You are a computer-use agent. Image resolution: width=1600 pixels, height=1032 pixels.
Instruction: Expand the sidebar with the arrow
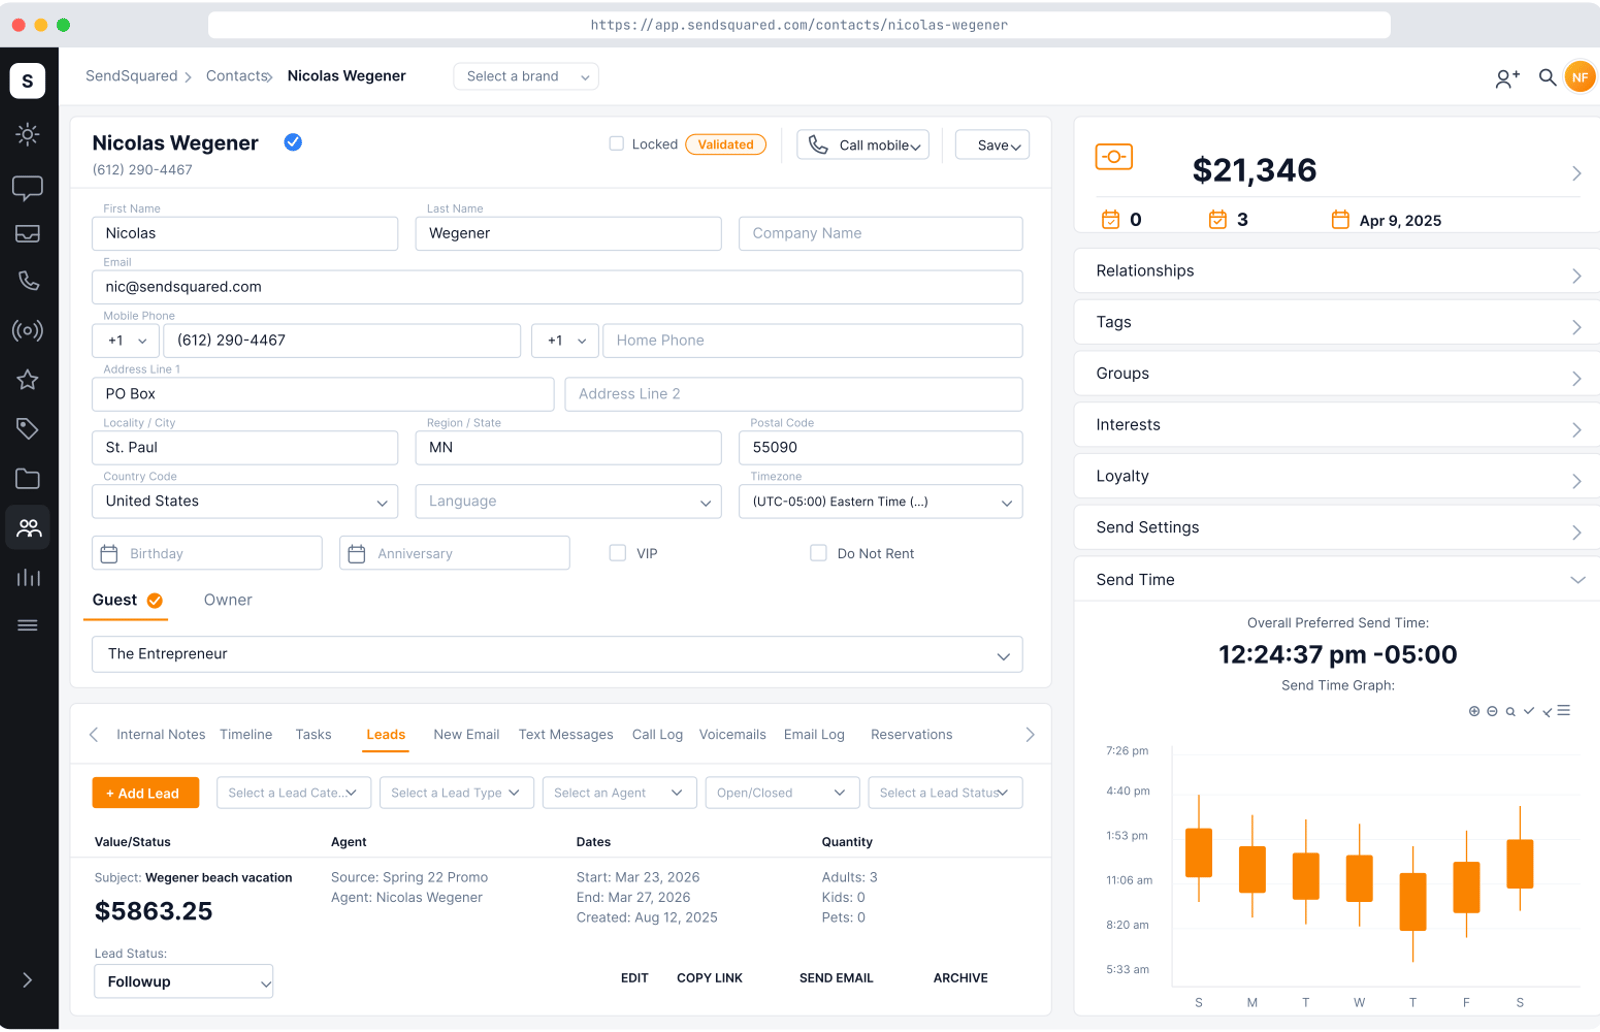coord(28,980)
